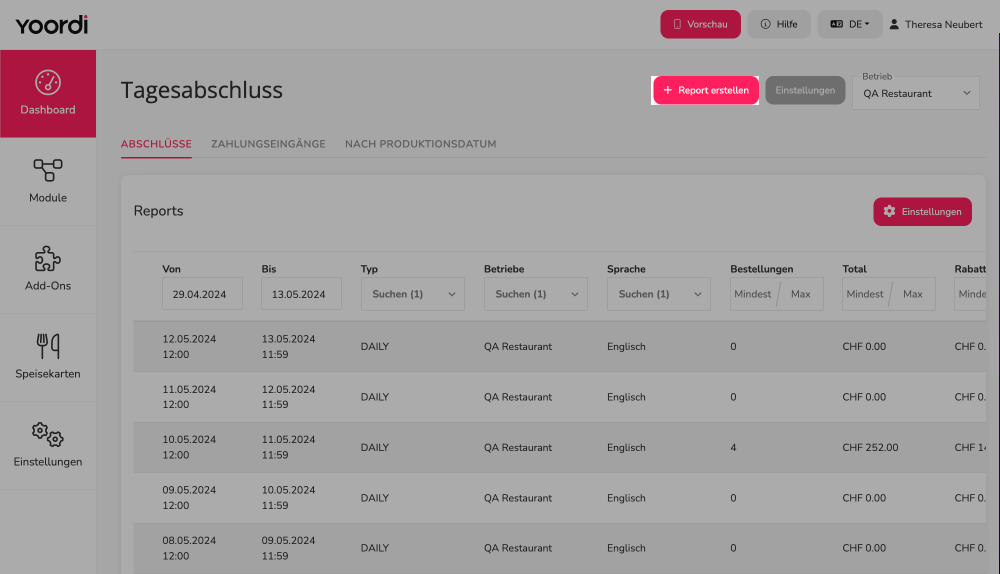Click Betriebe column header
Viewport: 1000px width, 574px height.
pyautogui.click(x=504, y=269)
